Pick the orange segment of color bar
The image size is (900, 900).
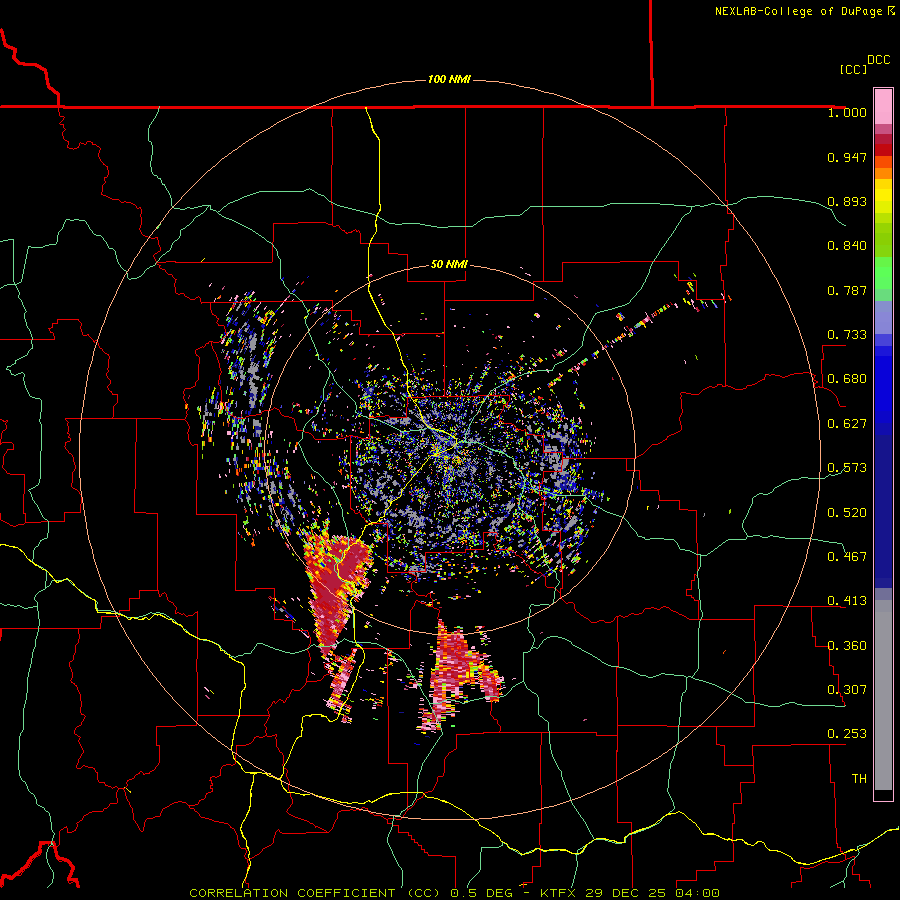[x=883, y=173]
